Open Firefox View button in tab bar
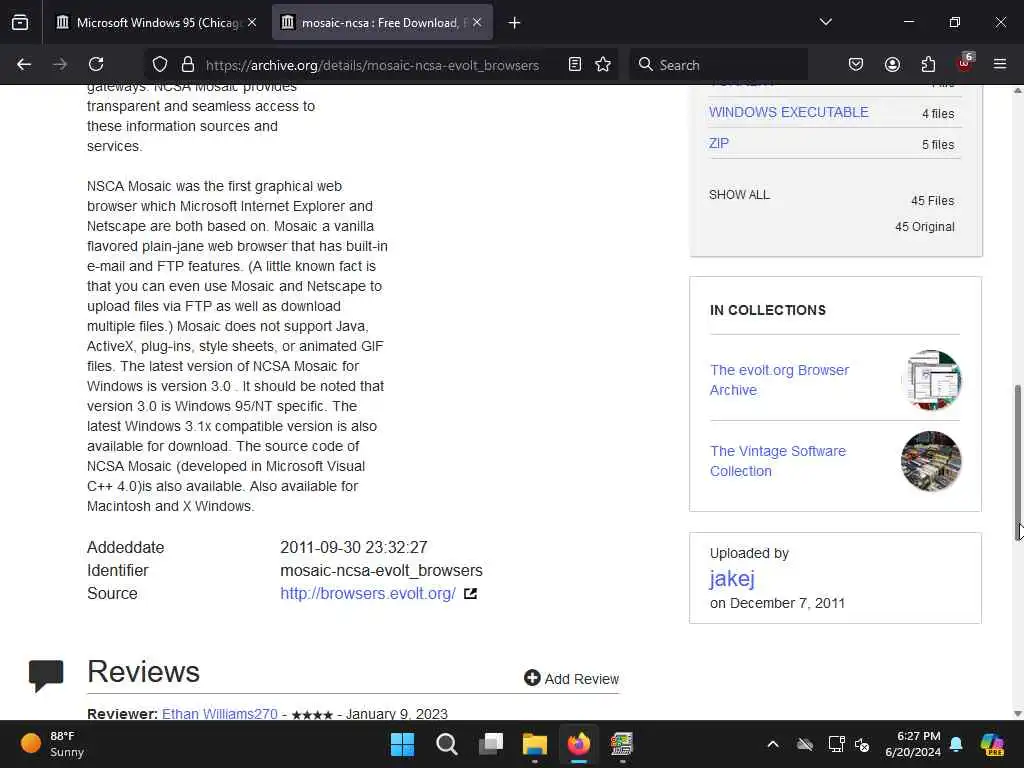This screenshot has width=1024, height=768. point(20,23)
